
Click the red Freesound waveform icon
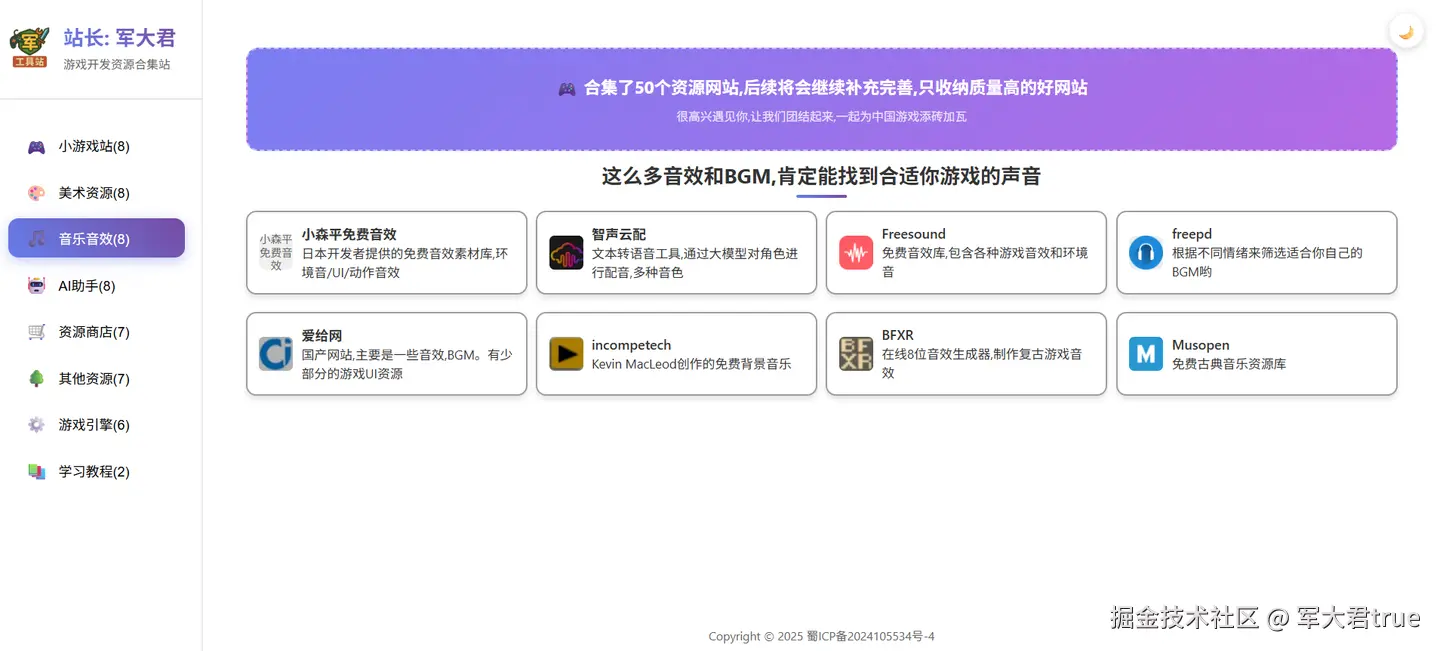[x=856, y=252]
